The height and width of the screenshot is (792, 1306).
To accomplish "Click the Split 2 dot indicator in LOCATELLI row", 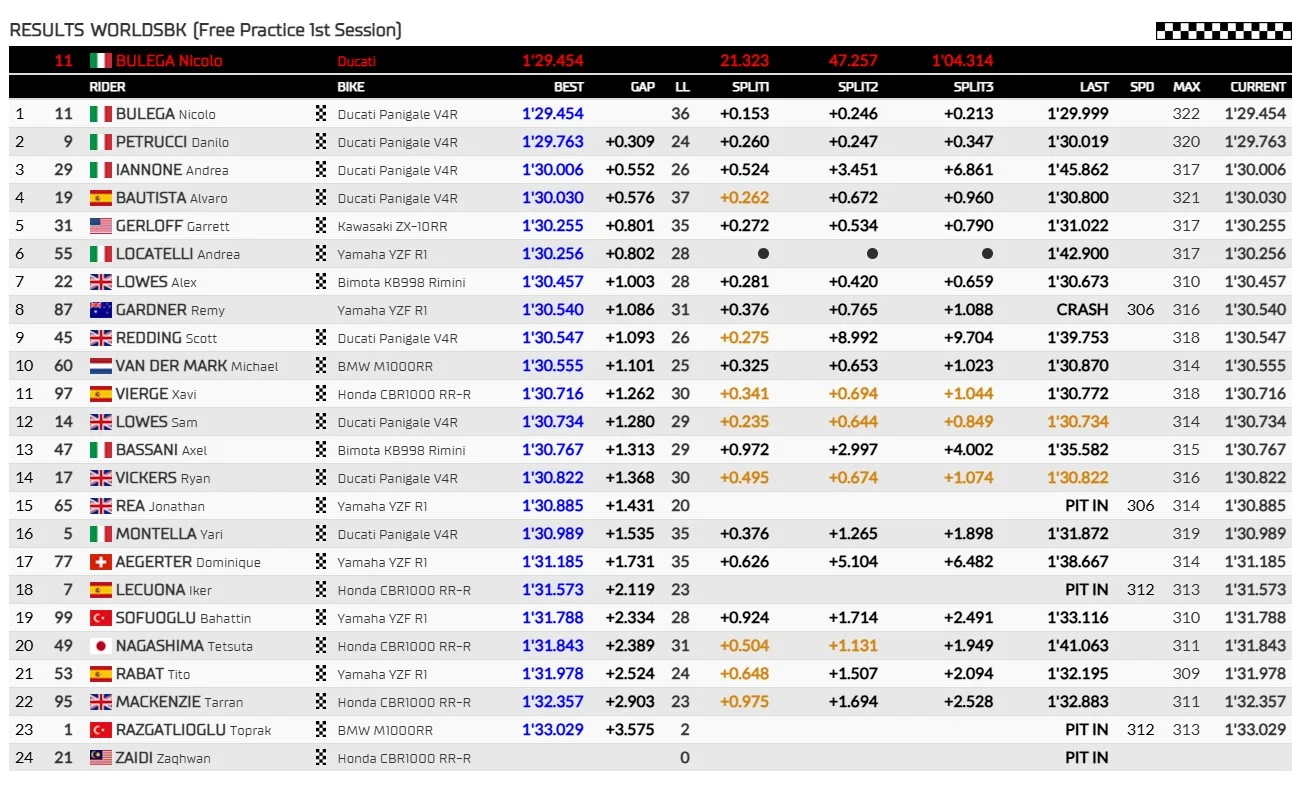I will pos(872,254).
